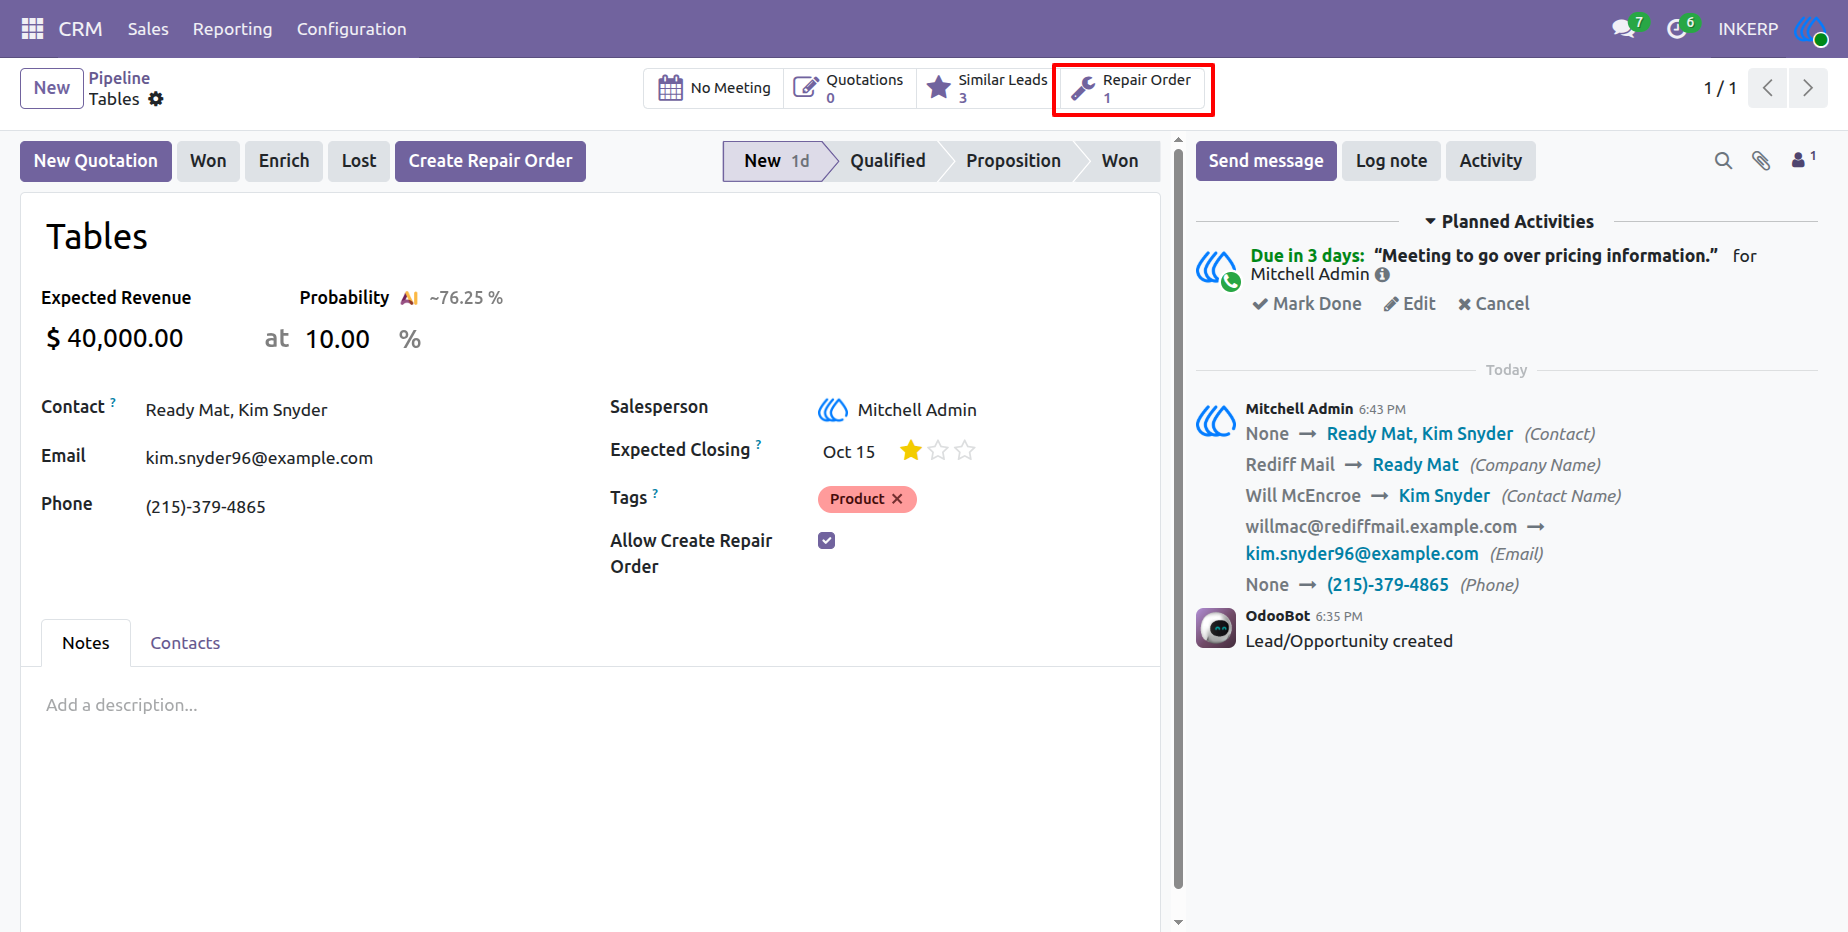Show info icon next to Mitchell Admin activity
The height and width of the screenshot is (932, 1848).
[1382, 274]
